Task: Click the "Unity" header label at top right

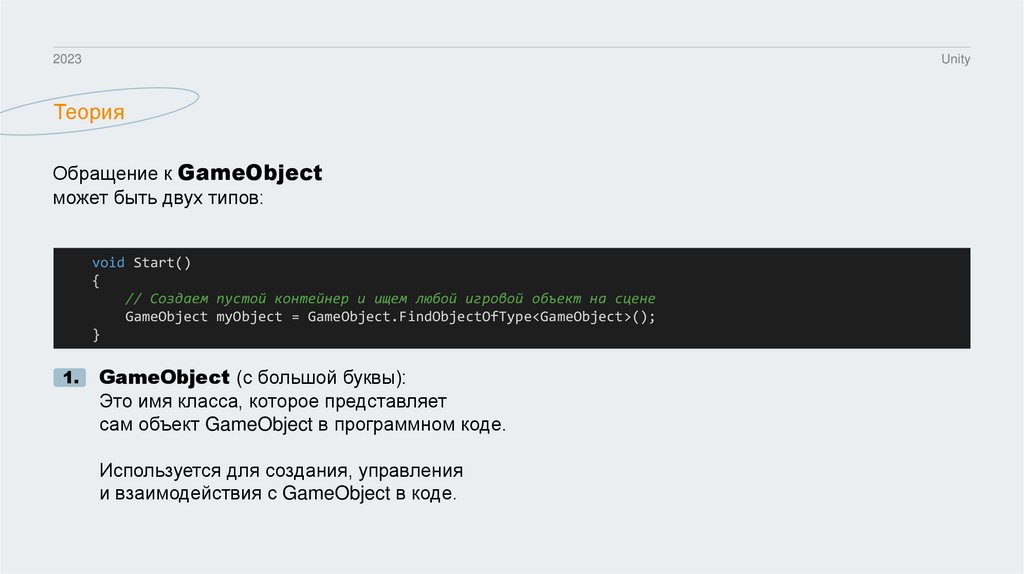Action: pyautogui.click(x=955, y=60)
